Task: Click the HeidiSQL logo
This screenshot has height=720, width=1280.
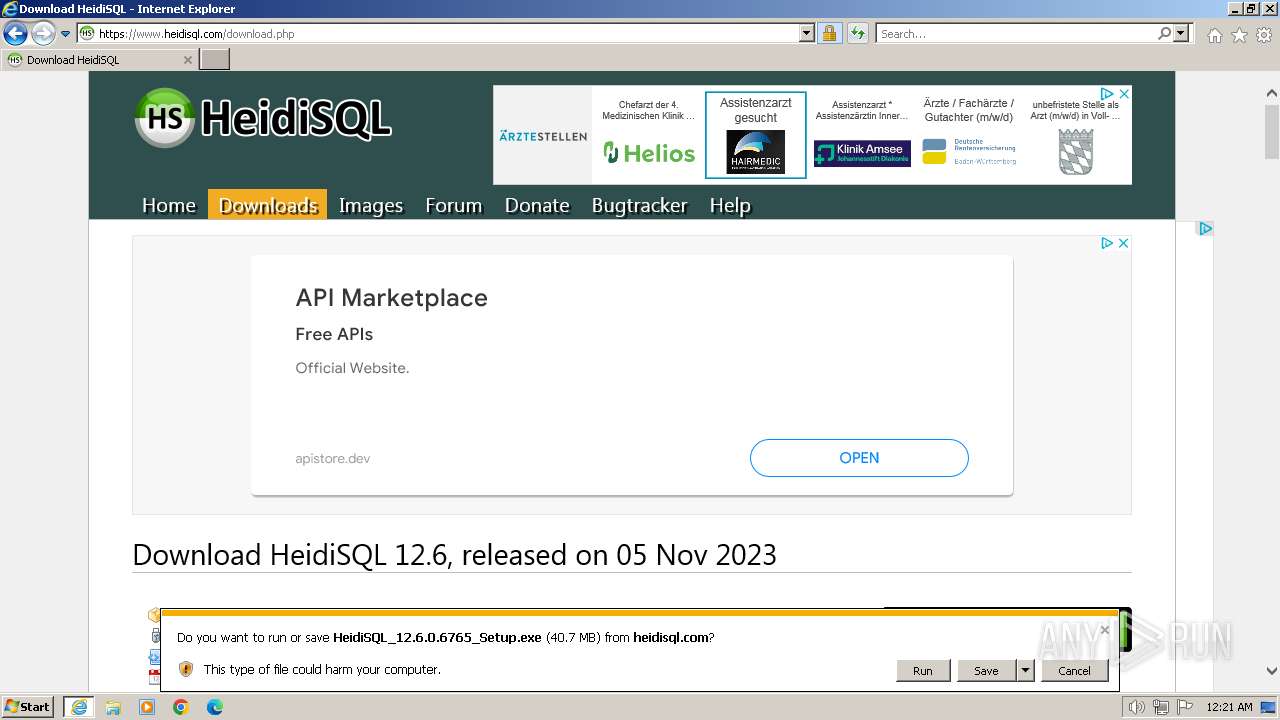Action: pos(263,118)
